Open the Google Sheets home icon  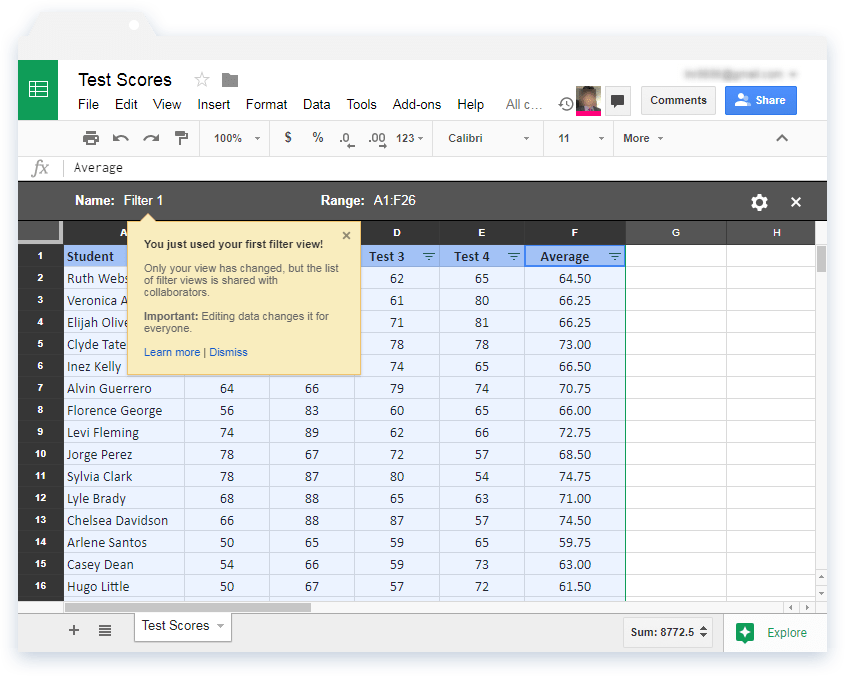click(38, 89)
